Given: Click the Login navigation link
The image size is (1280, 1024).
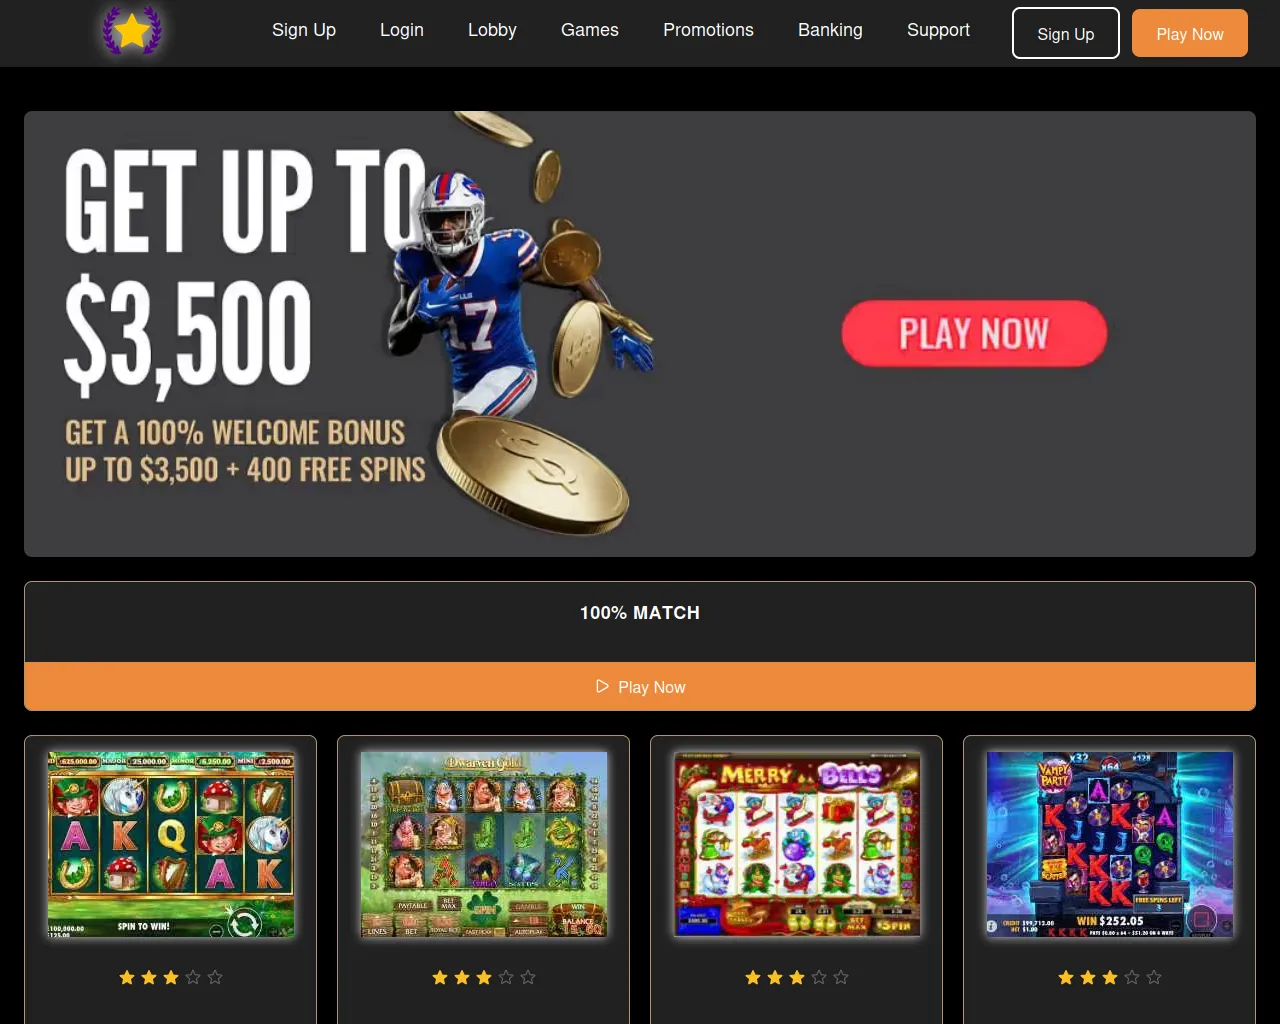Looking at the screenshot, I should [402, 30].
